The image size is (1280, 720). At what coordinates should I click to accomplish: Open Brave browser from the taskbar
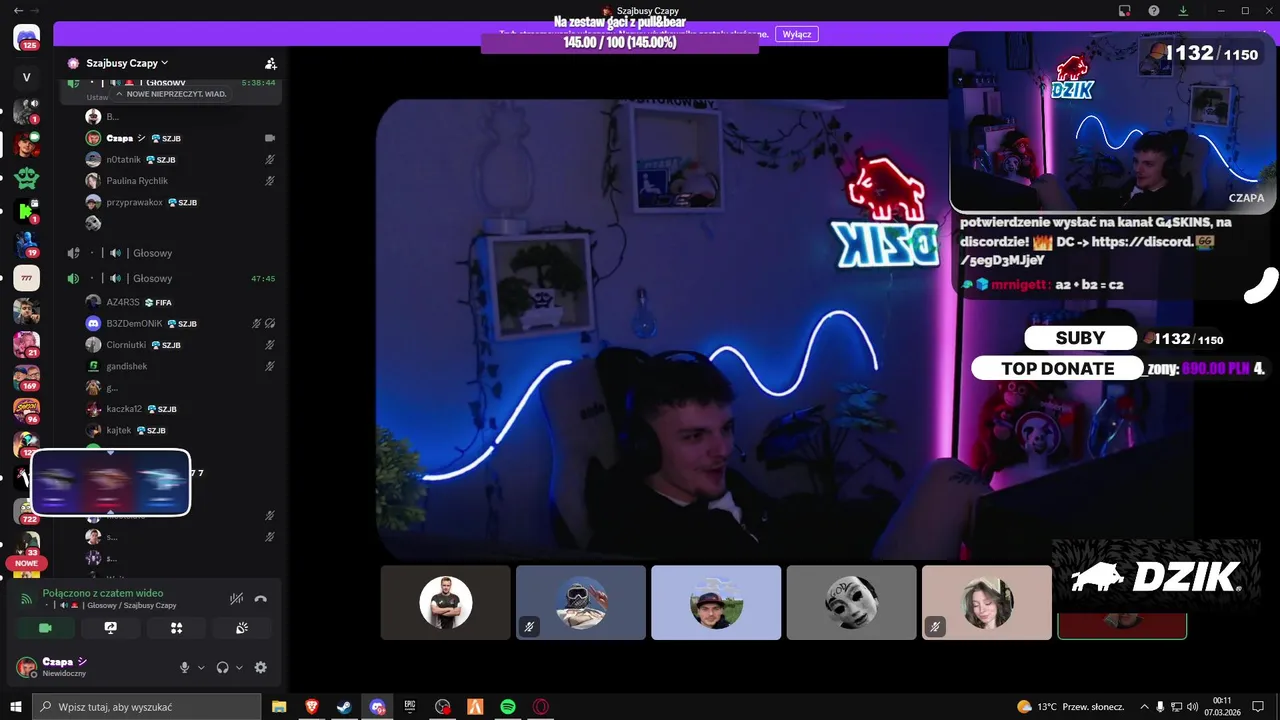click(x=312, y=707)
